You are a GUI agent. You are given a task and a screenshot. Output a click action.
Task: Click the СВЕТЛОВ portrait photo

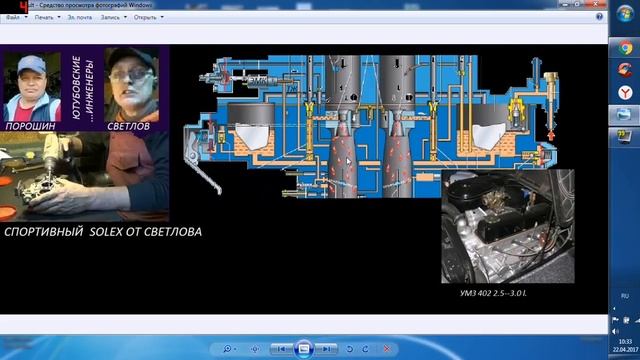tap(131, 85)
